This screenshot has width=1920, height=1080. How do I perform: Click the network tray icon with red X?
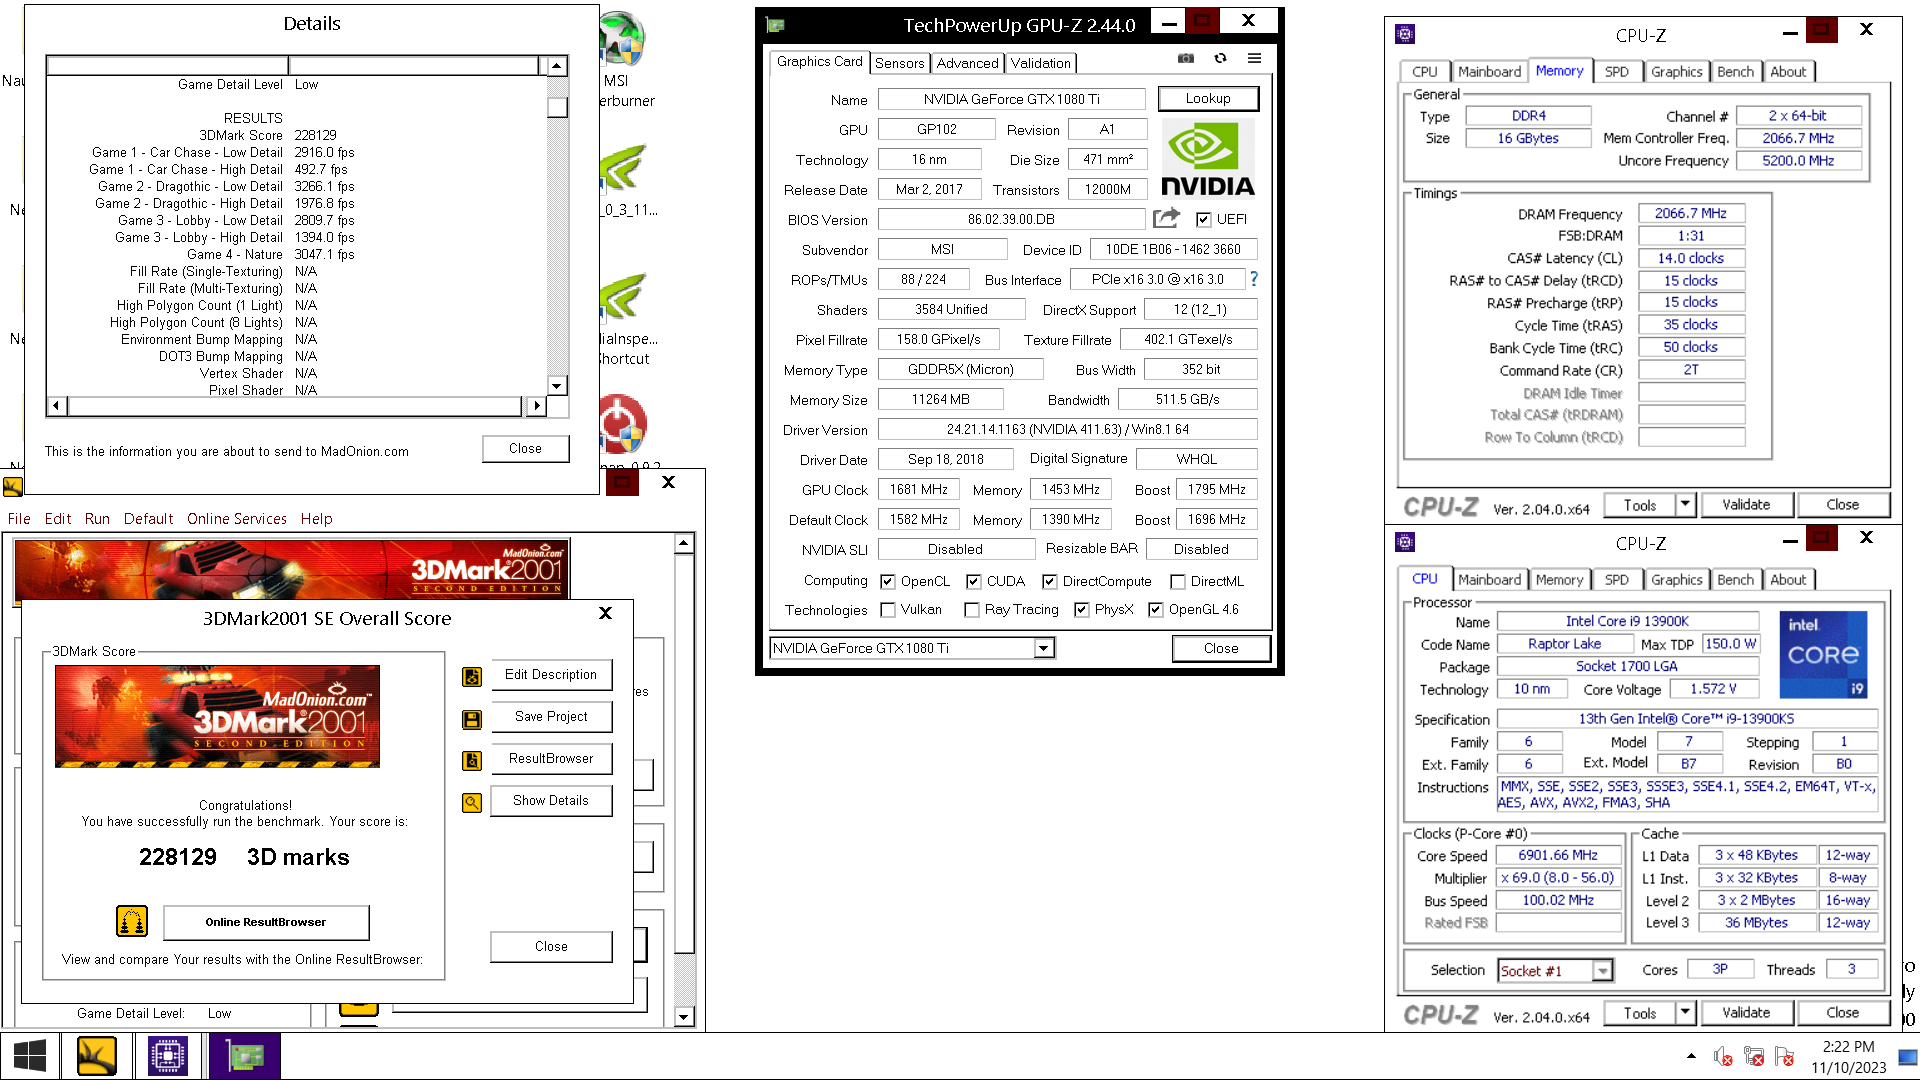(x=1754, y=1056)
